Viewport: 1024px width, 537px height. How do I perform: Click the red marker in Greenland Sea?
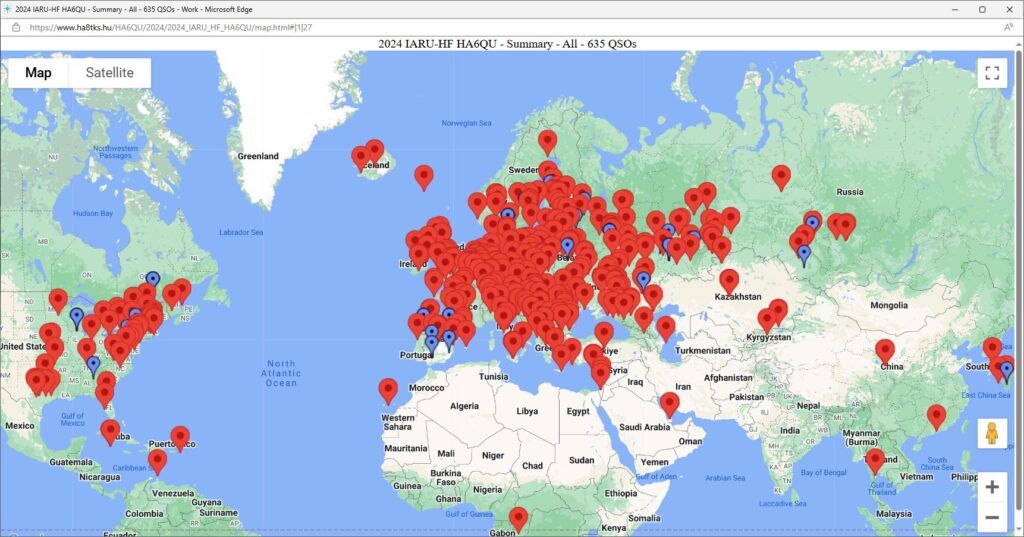[x=424, y=176]
